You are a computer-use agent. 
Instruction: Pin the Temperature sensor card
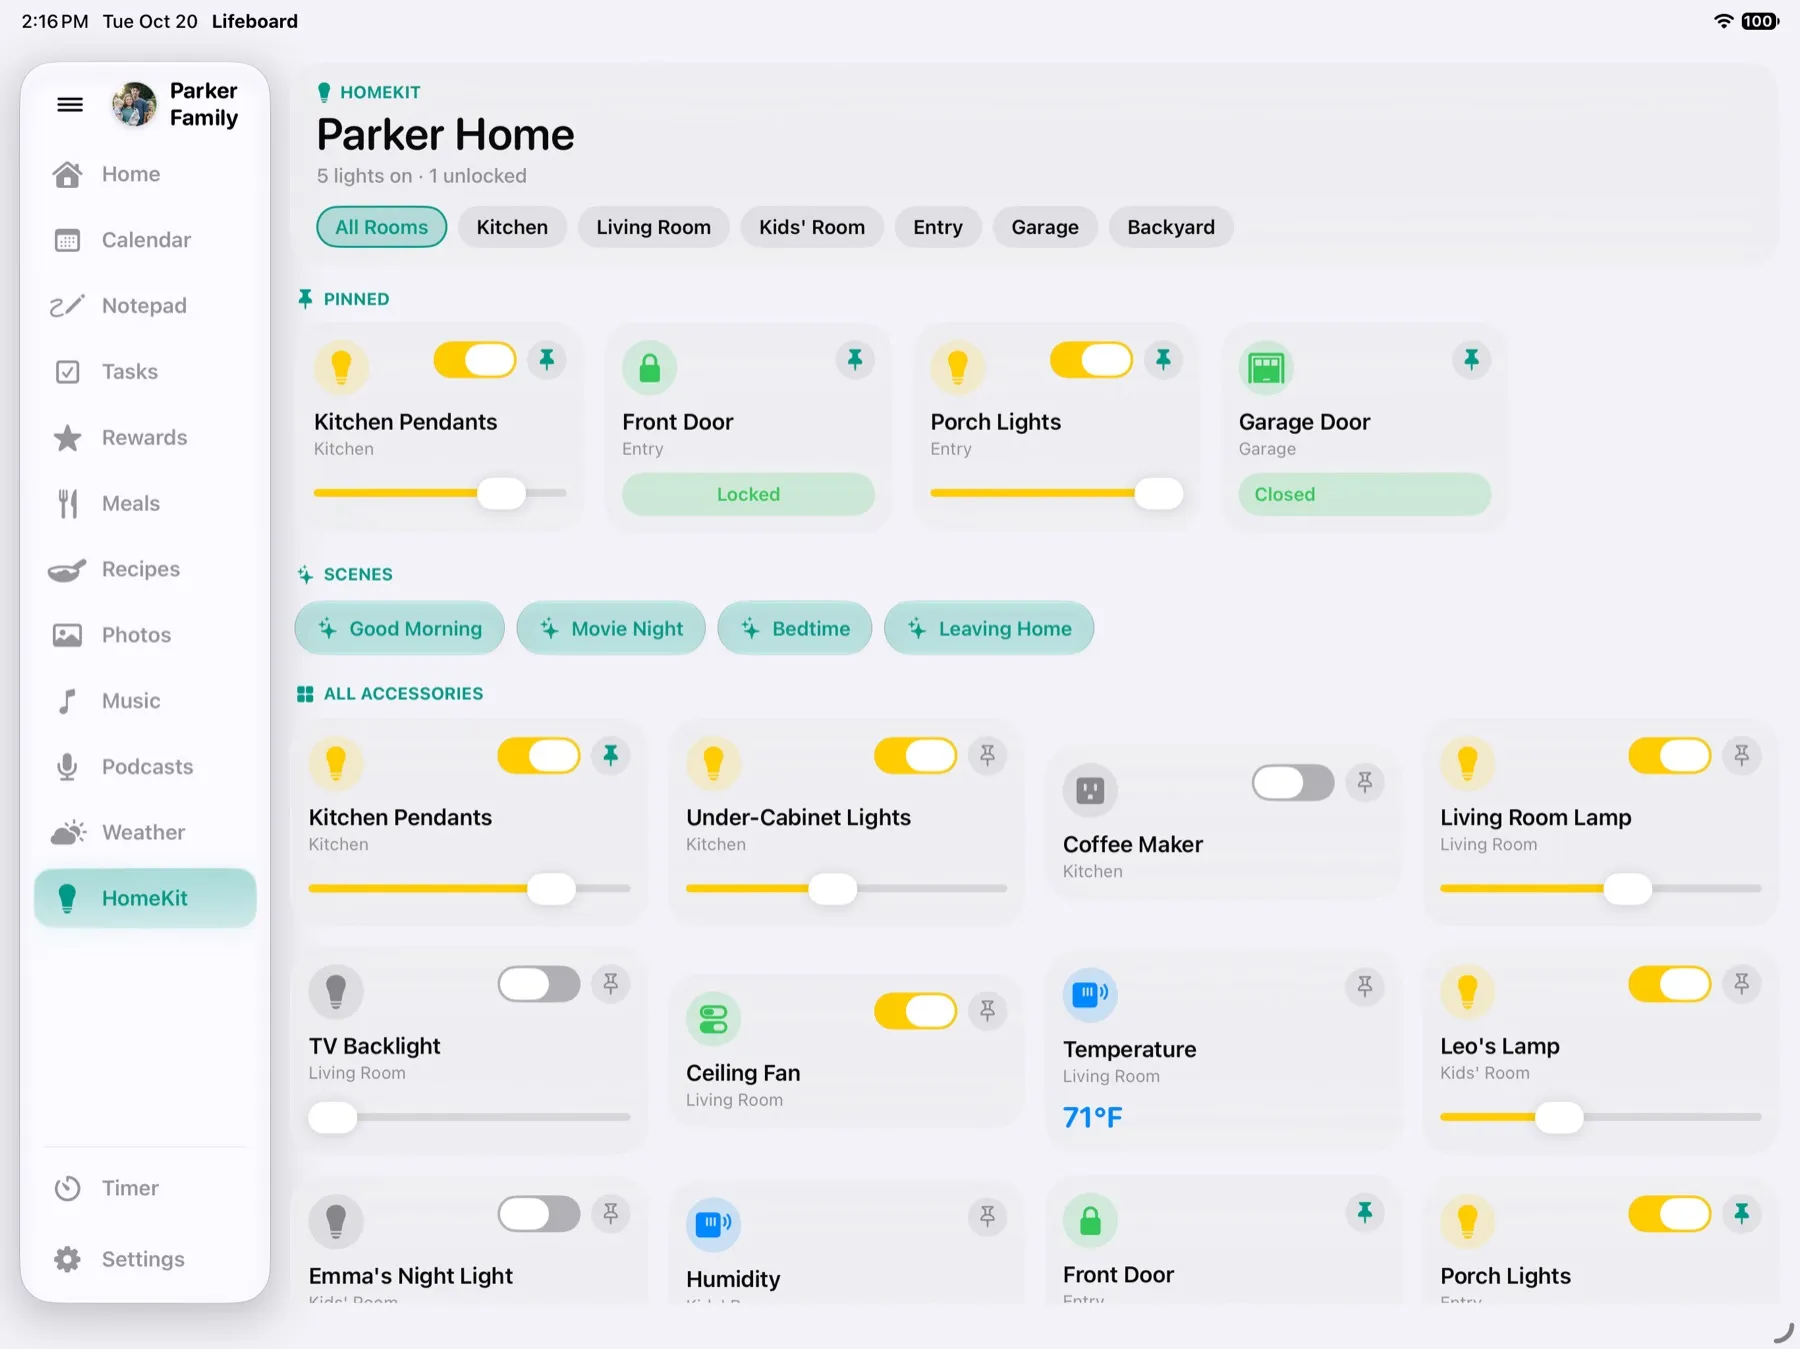click(1364, 987)
